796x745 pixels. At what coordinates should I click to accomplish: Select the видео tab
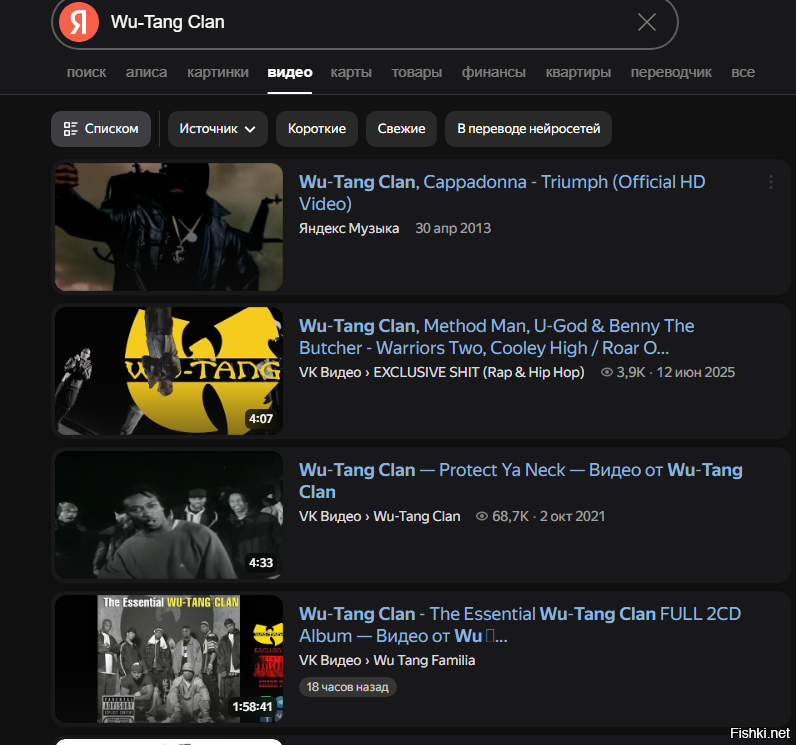[x=290, y=73]
